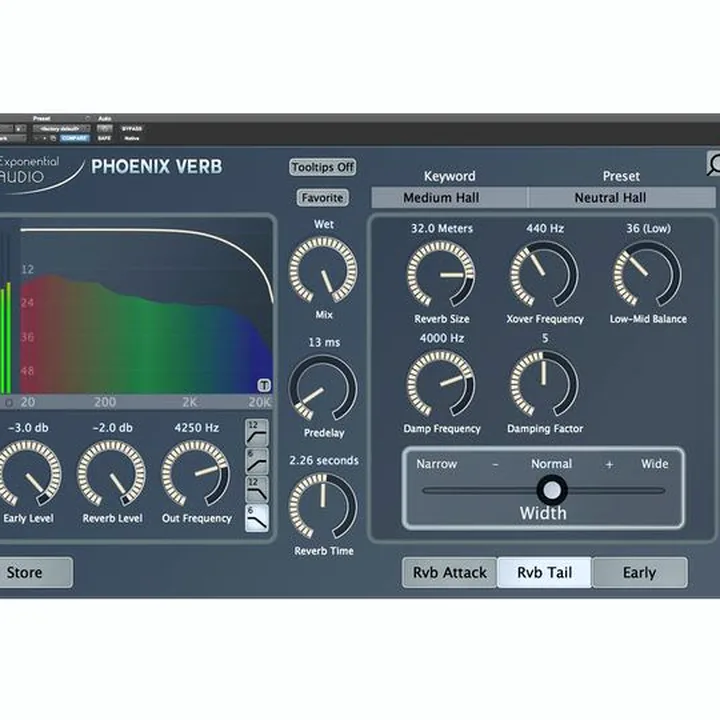Click the 36 (Low) value

[x=648, y=228]
